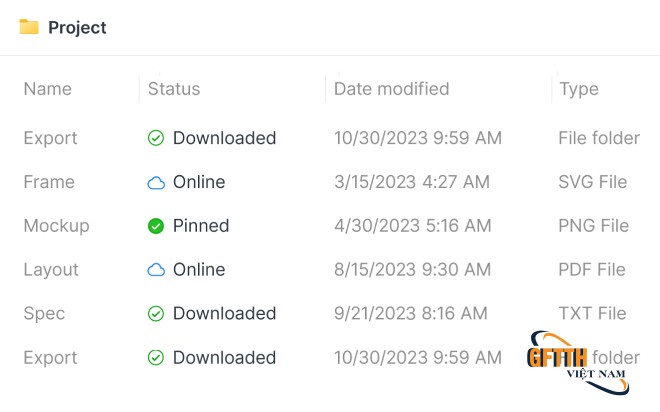Screen dimensions: 660x412
Task: Sort by the Name column header
Action: pyautogui.click(x=48, y=89)
